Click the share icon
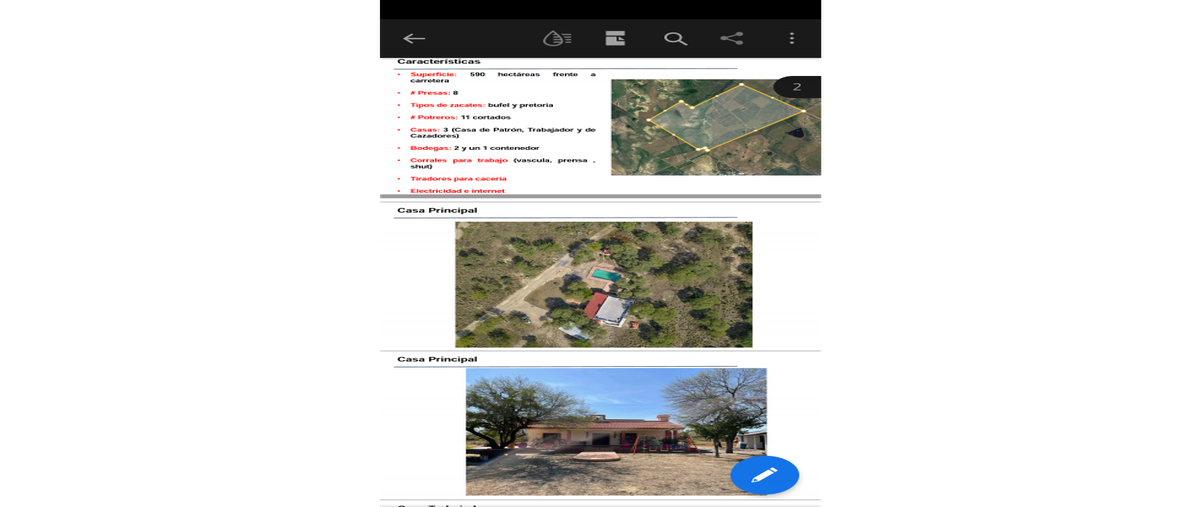Viewport: 1200px width, 507px height. point(732,39)
